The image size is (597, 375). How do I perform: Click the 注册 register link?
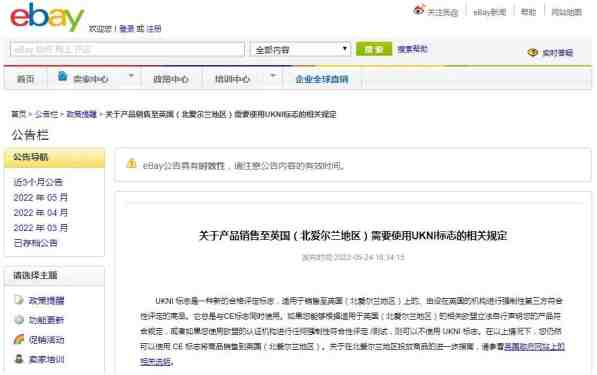[x=154, y=29]
